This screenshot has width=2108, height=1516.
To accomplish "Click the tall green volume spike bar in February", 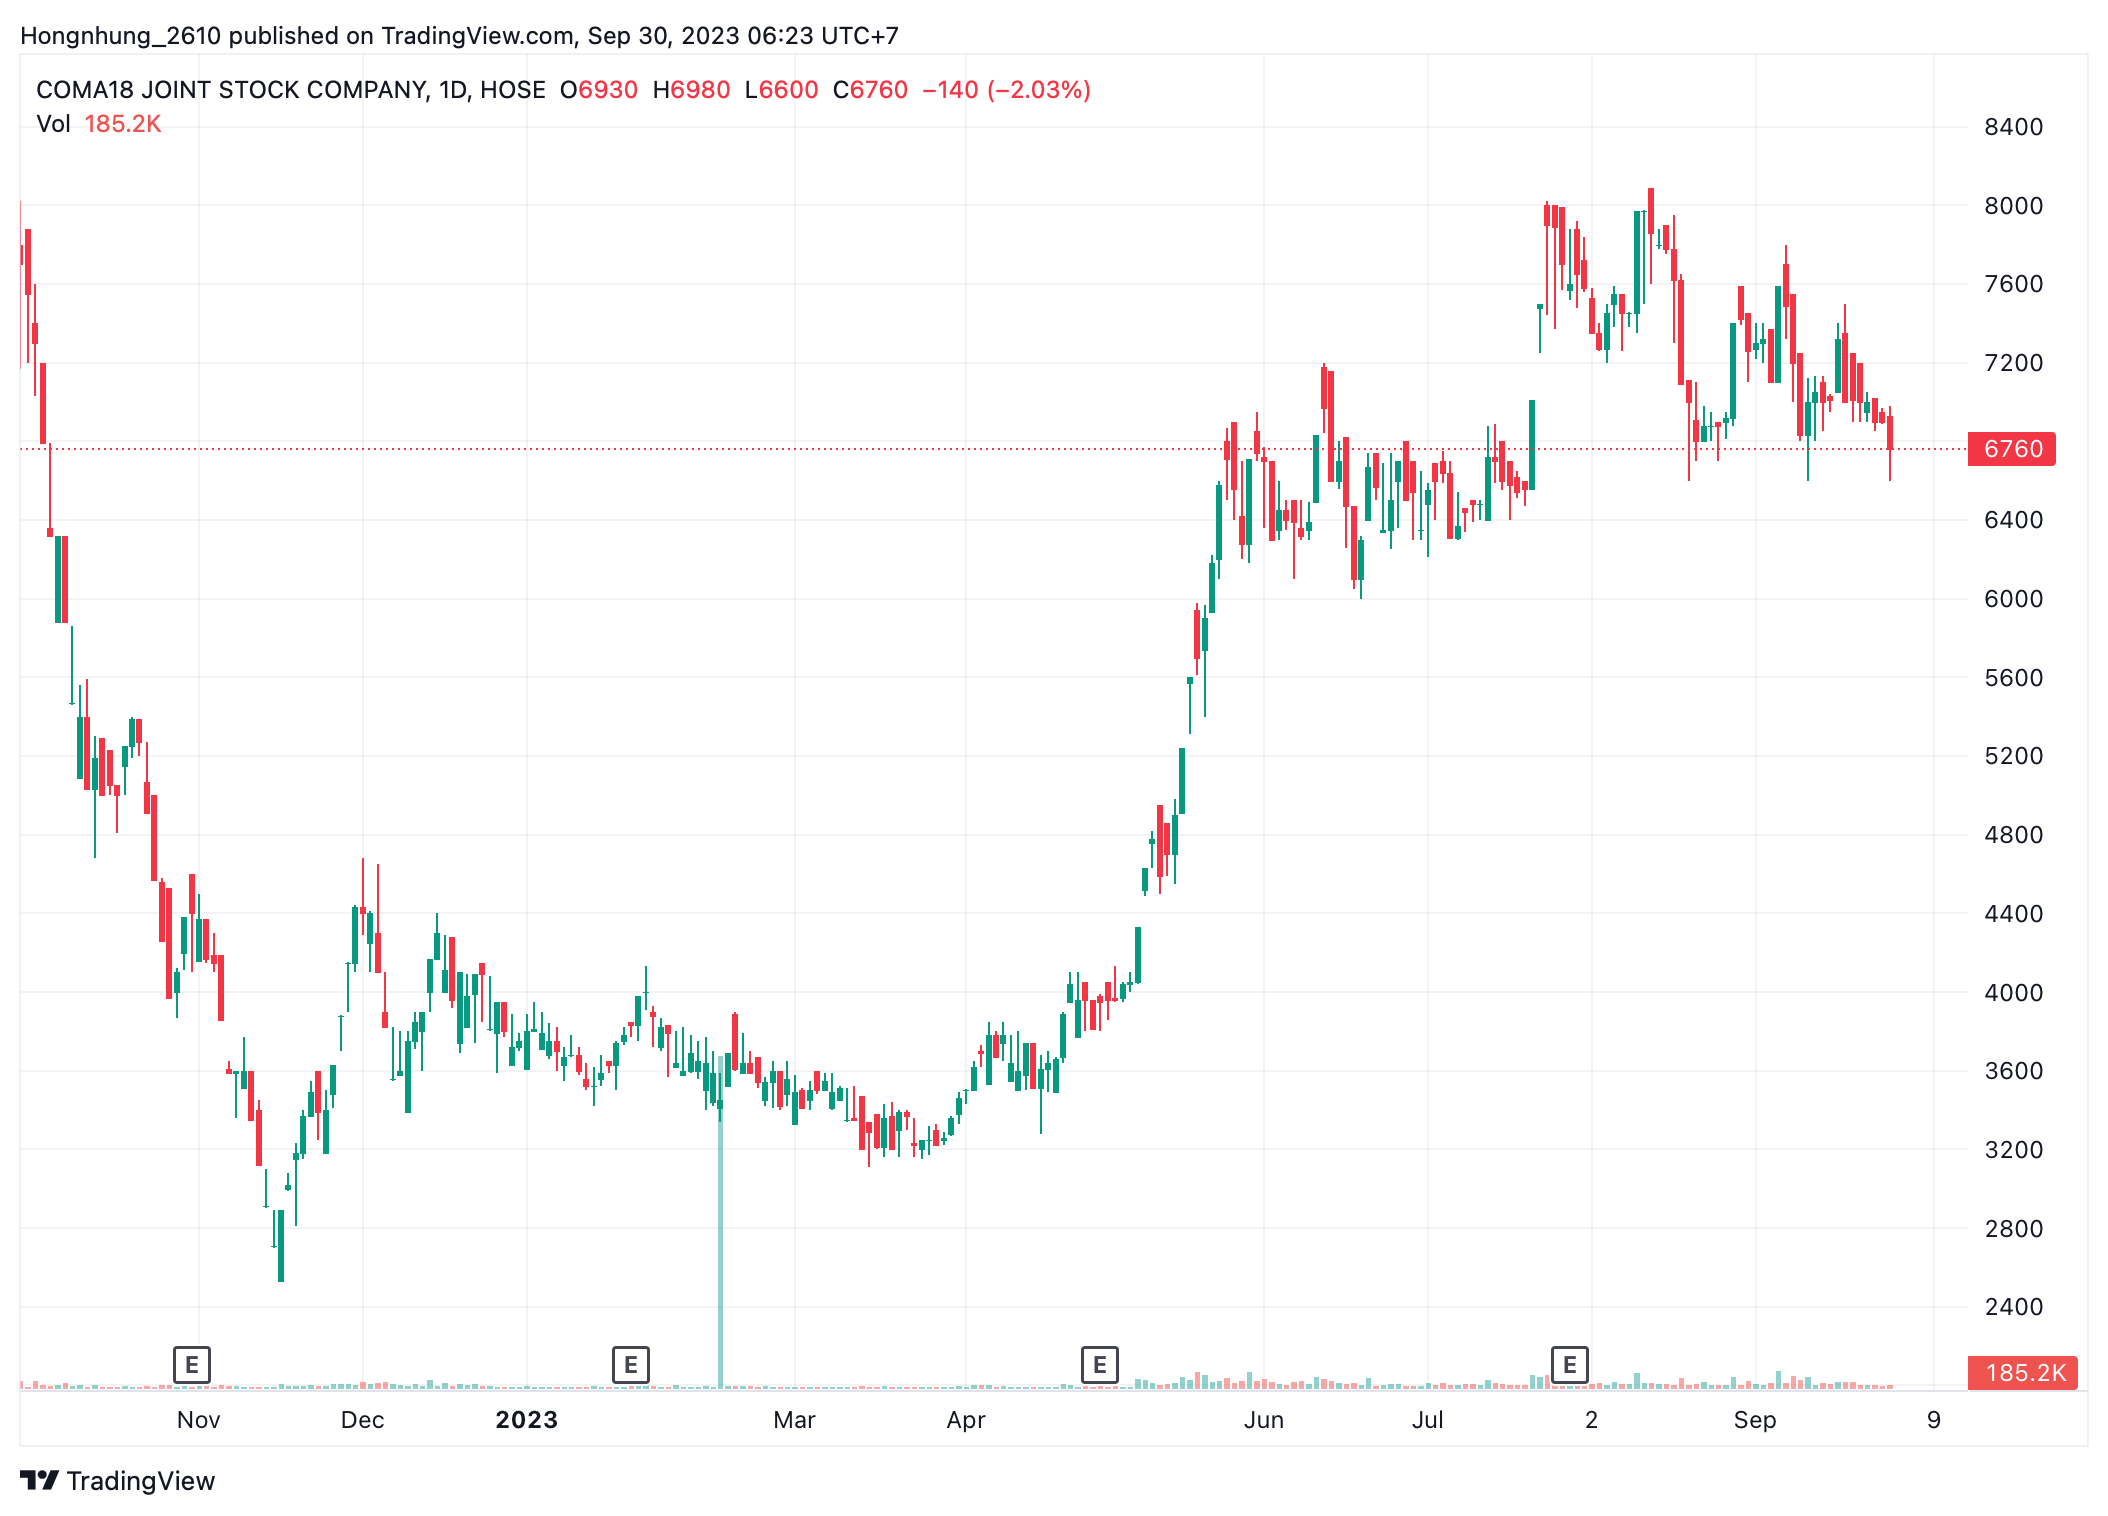I will pos(720,1222).
